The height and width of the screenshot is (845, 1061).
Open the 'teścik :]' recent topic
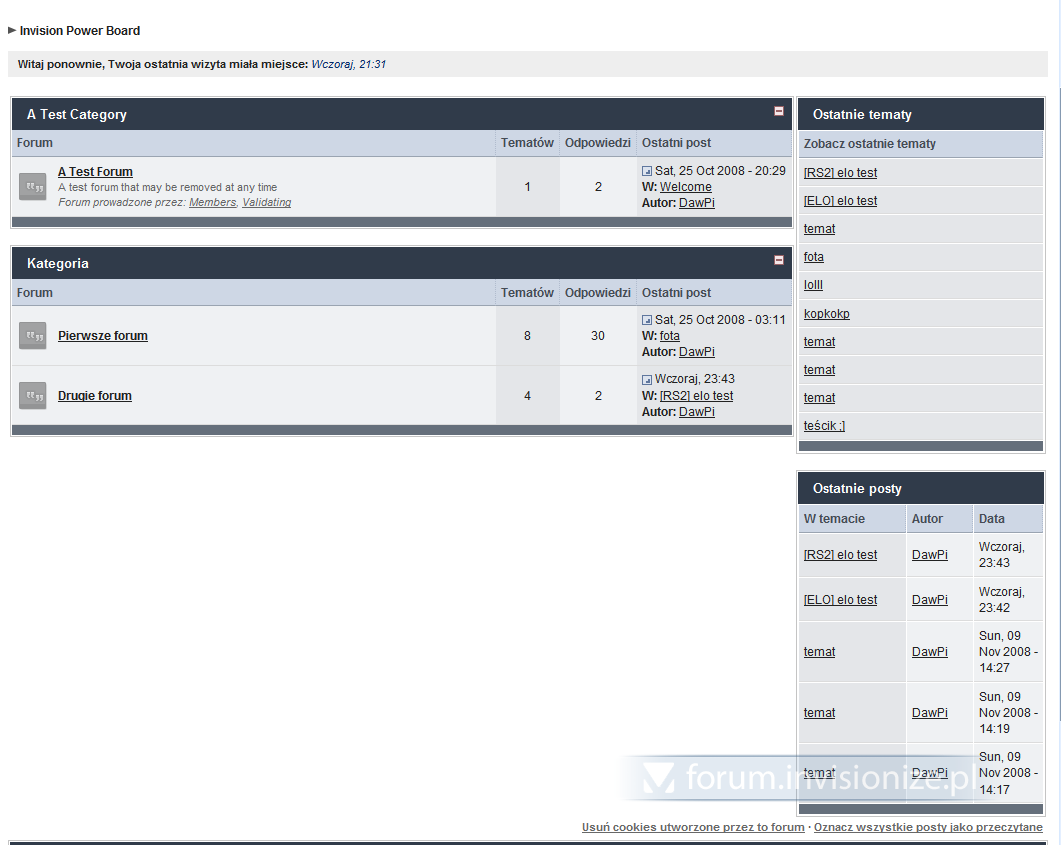tap(824, 426)
